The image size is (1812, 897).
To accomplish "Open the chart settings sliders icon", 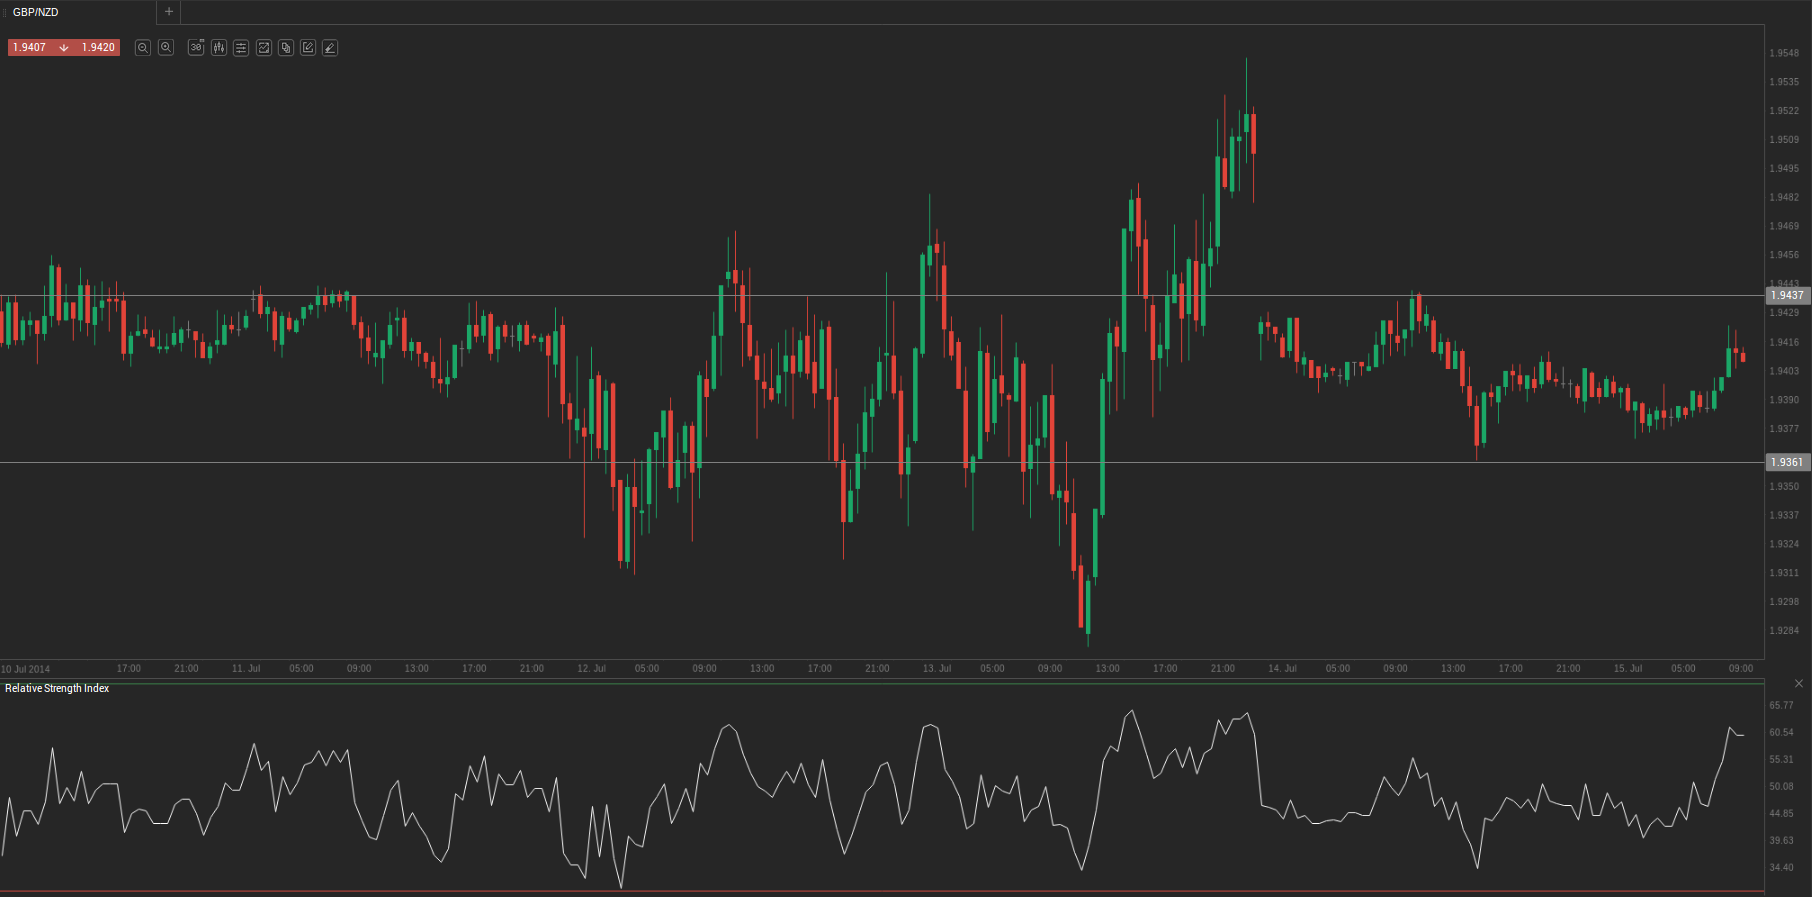I will [x=241, y=48].
